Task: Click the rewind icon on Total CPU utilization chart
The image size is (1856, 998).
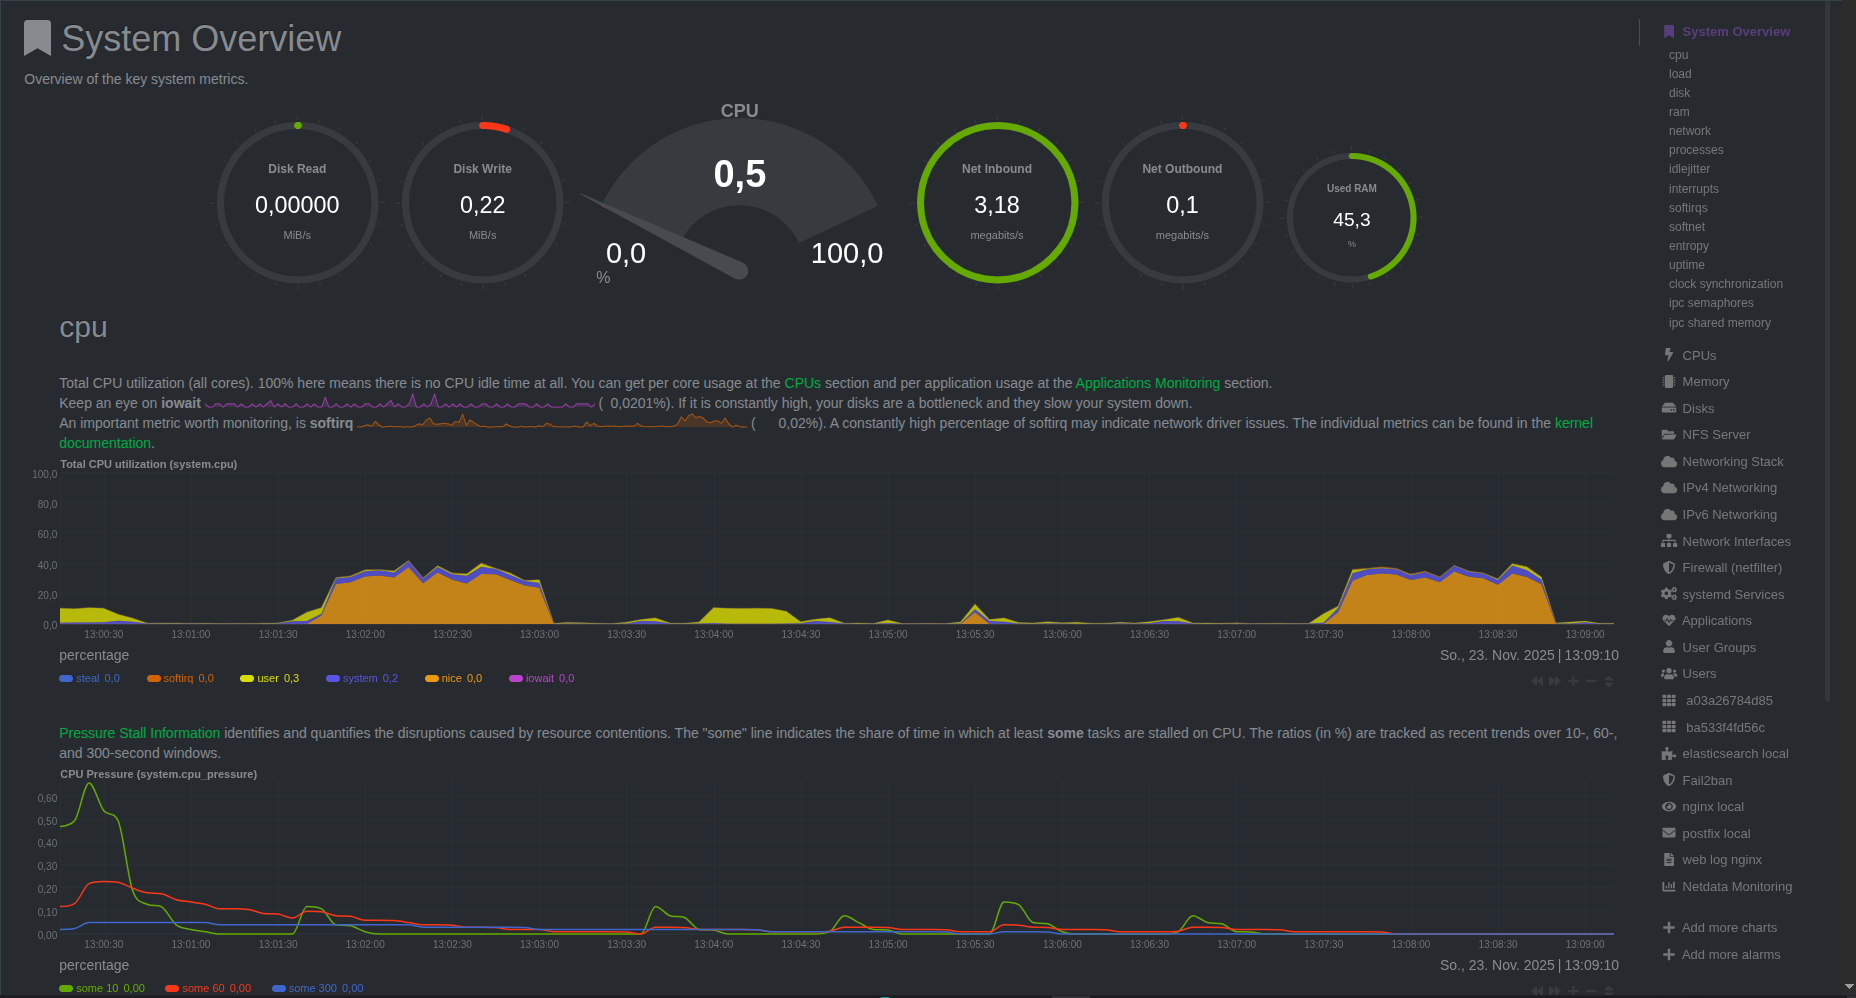Action: (x=1537, y=681)
